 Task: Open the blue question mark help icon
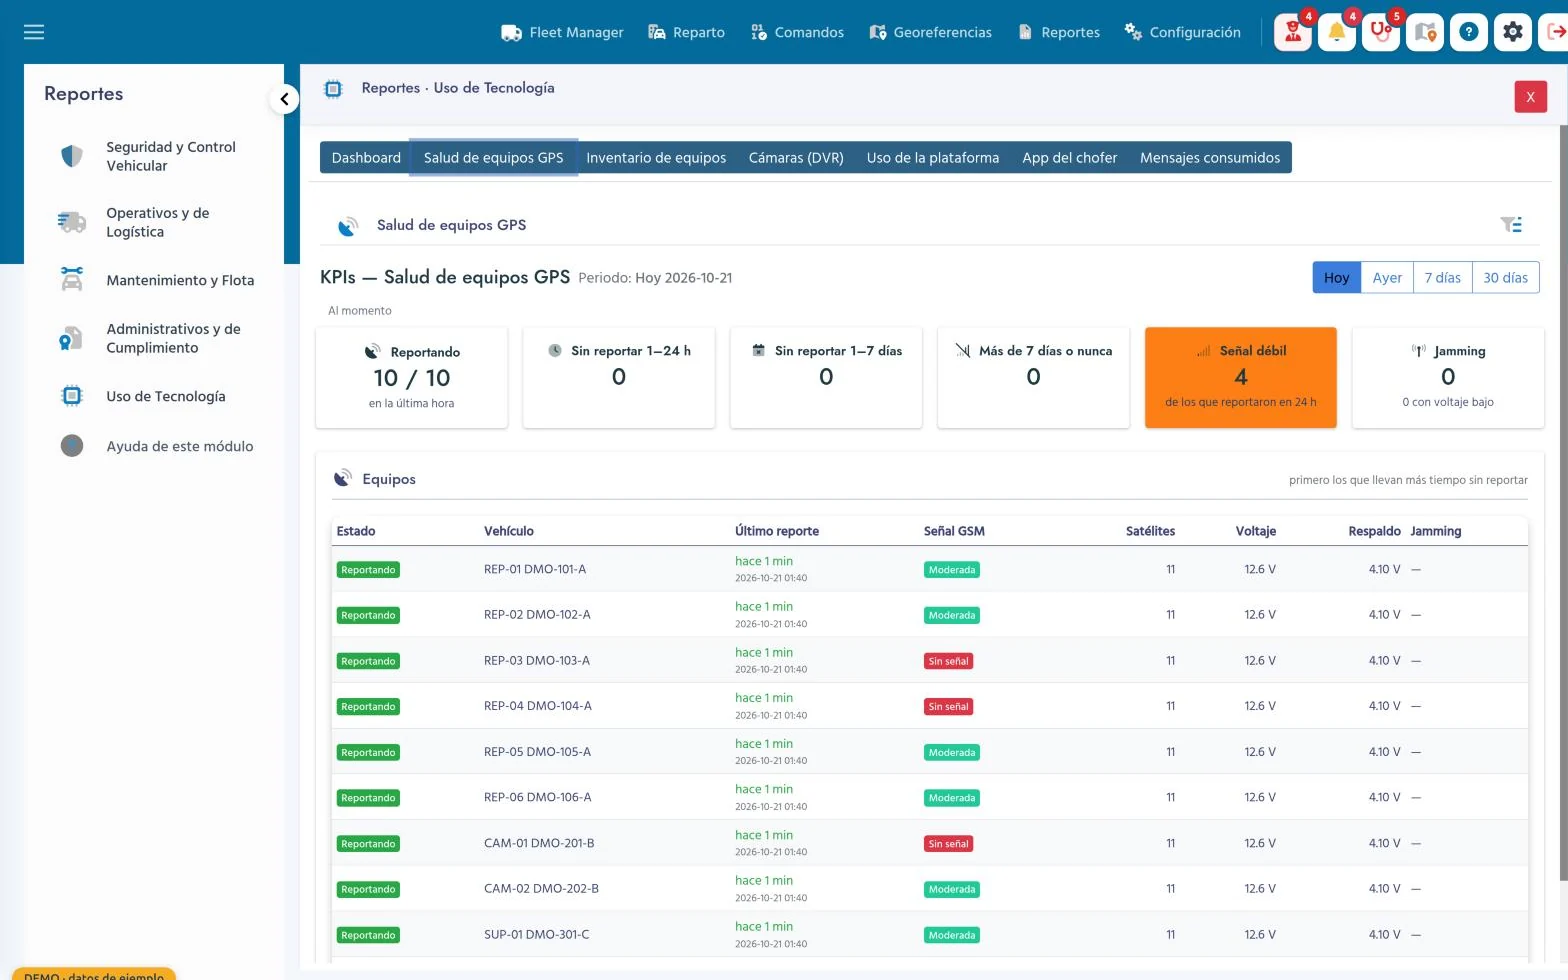1469,32
